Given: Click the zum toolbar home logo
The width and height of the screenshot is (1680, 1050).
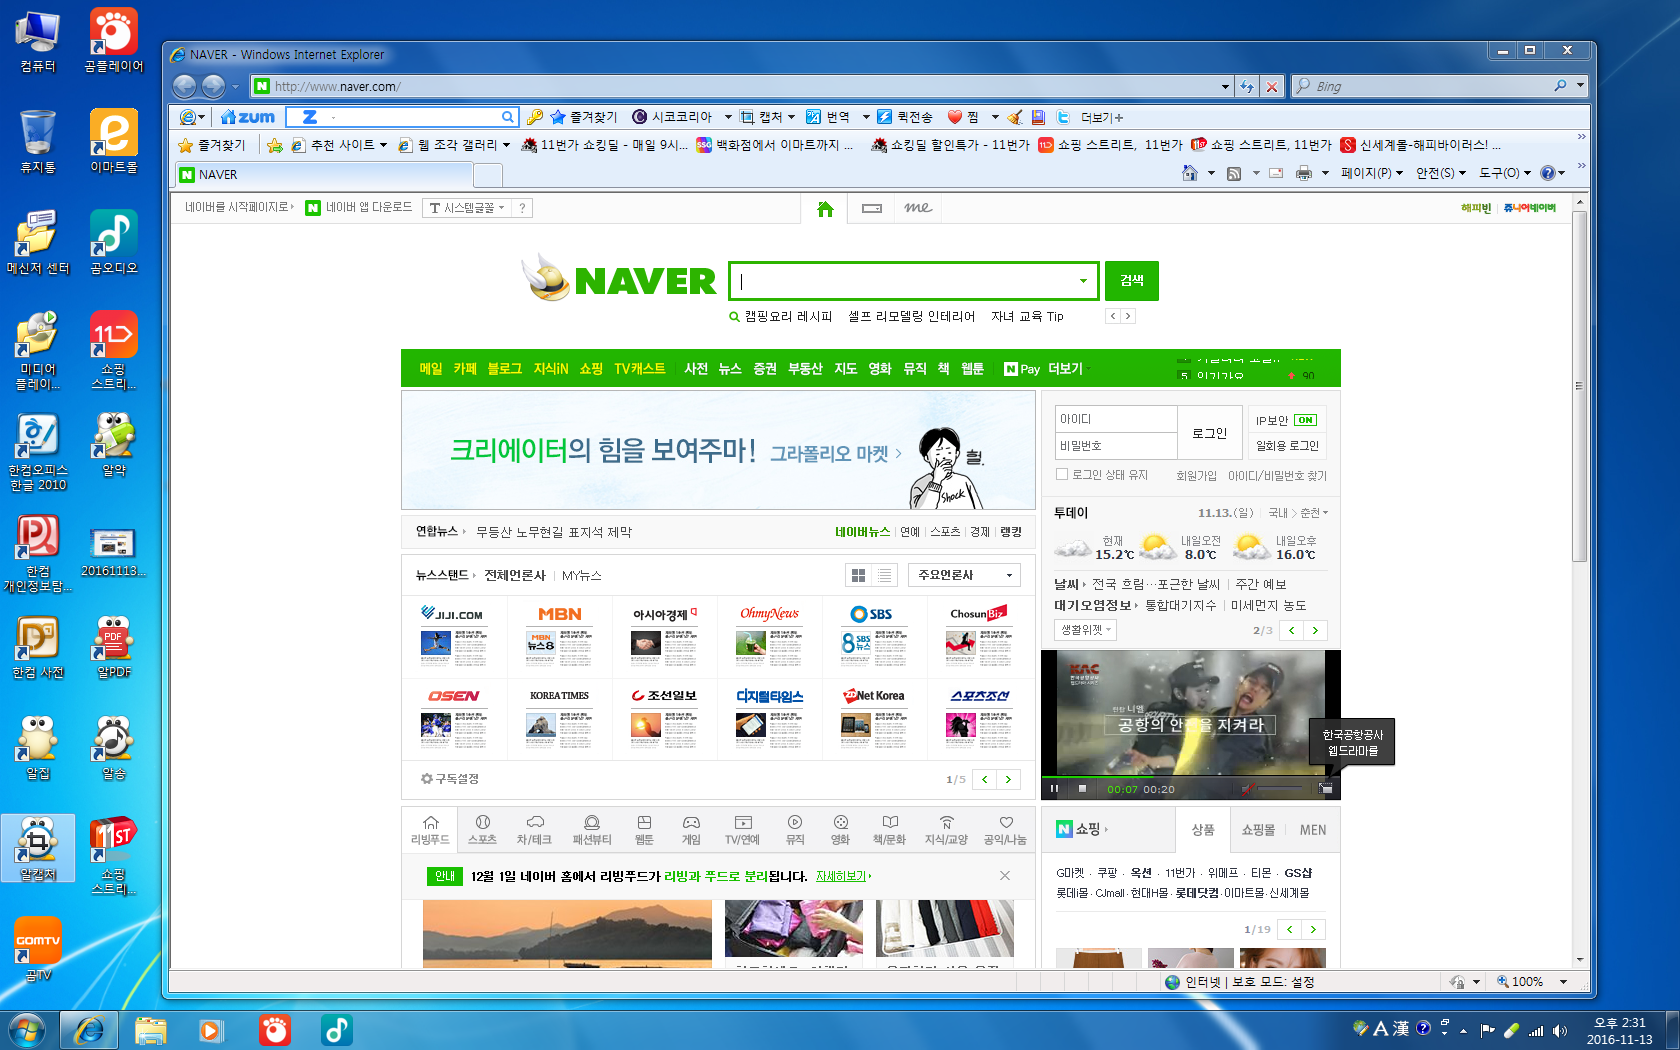Looking at the screenshot, I should pyautogui.click(x=248, y=117).
